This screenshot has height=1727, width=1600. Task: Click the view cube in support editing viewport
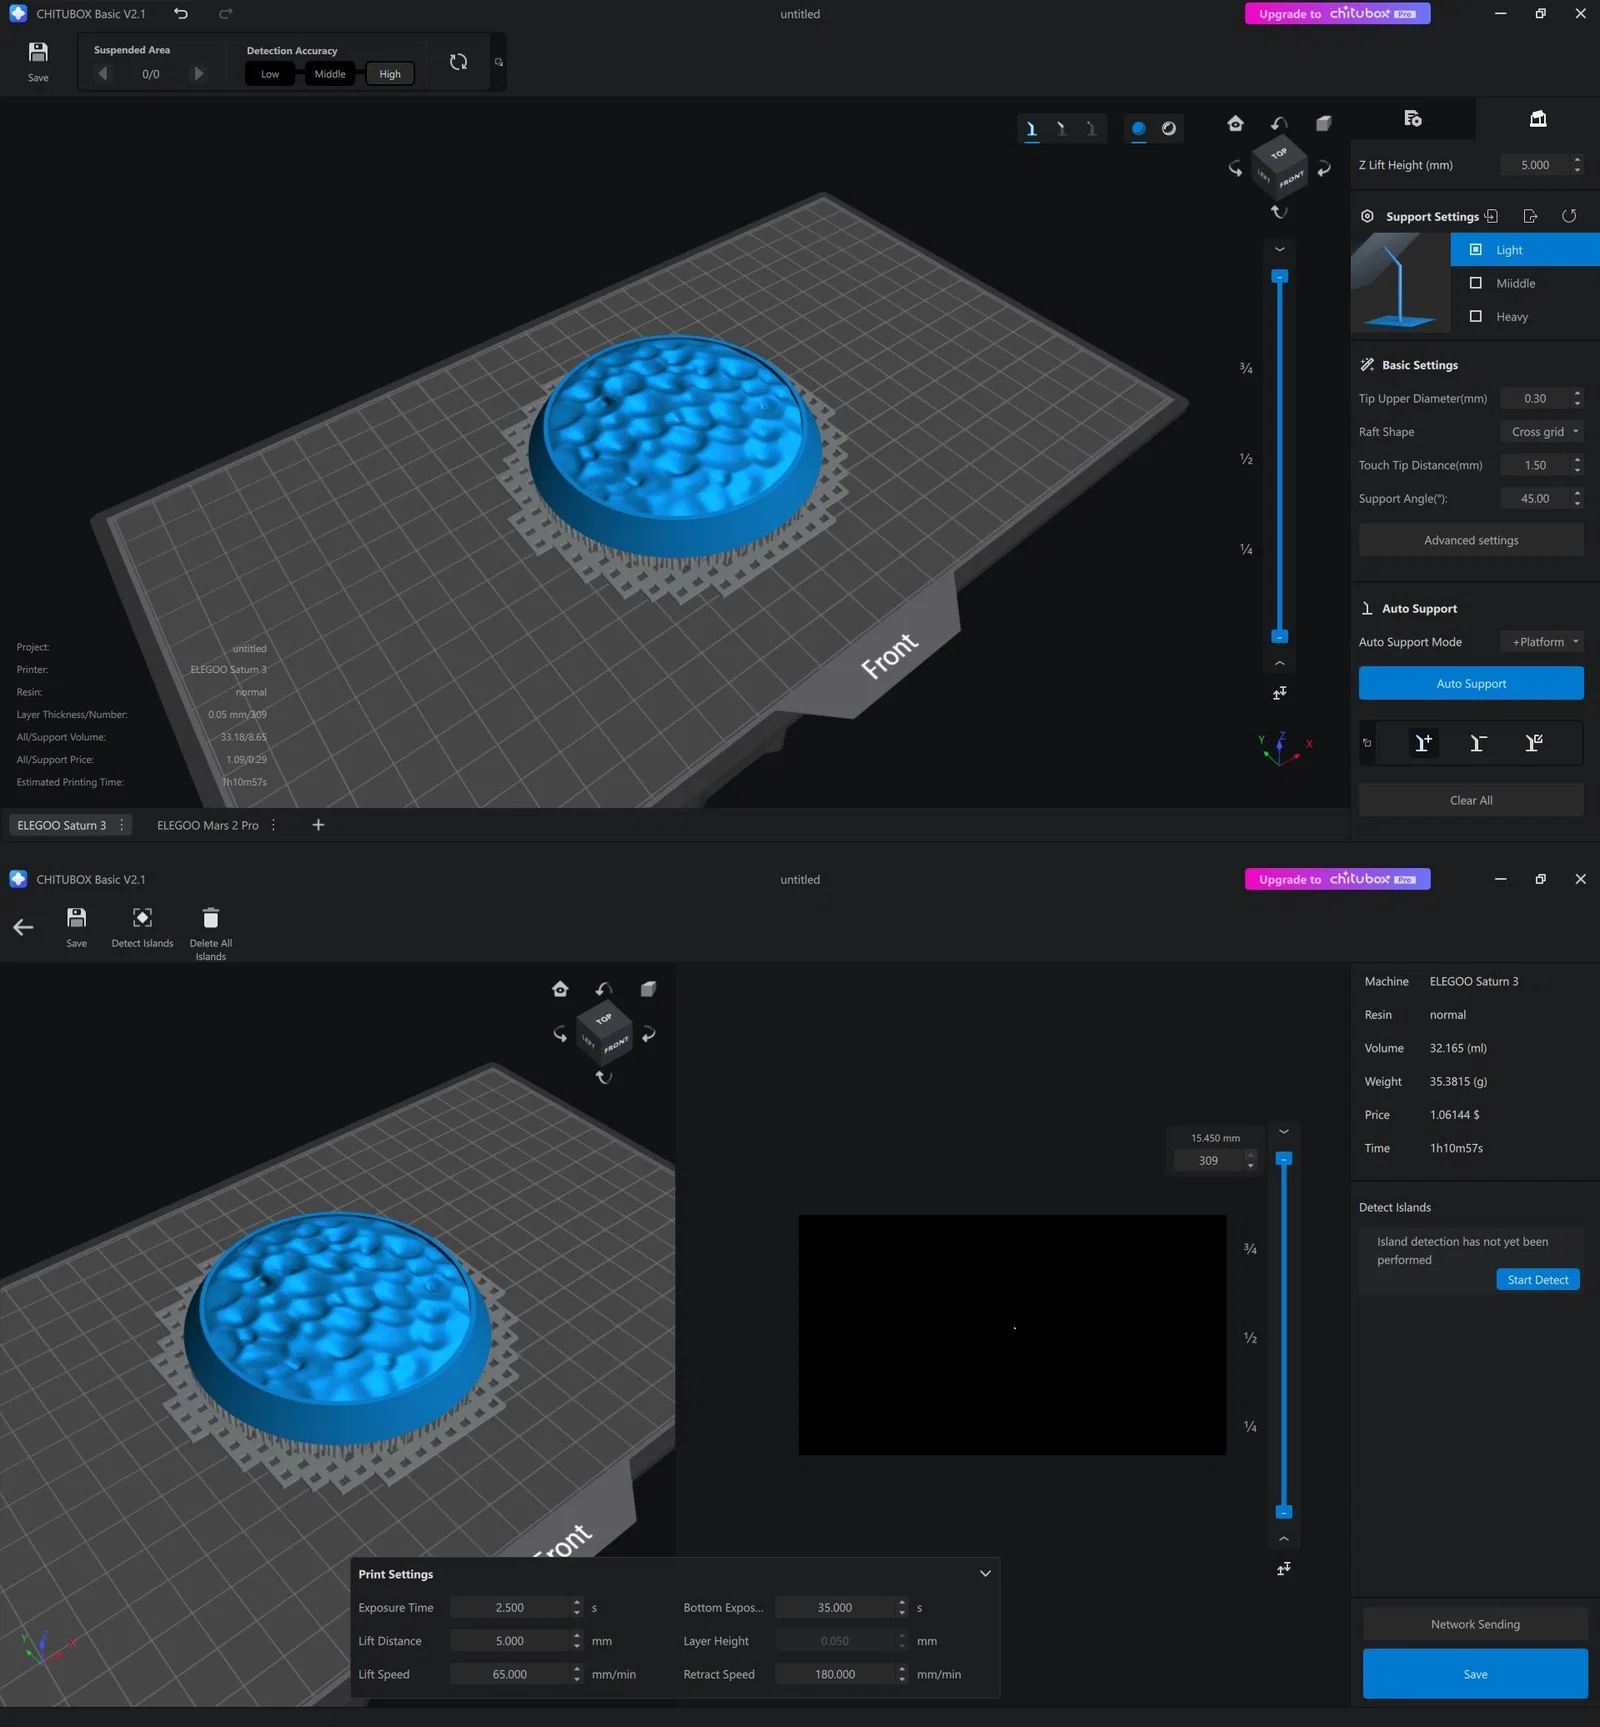[1280, 166]
